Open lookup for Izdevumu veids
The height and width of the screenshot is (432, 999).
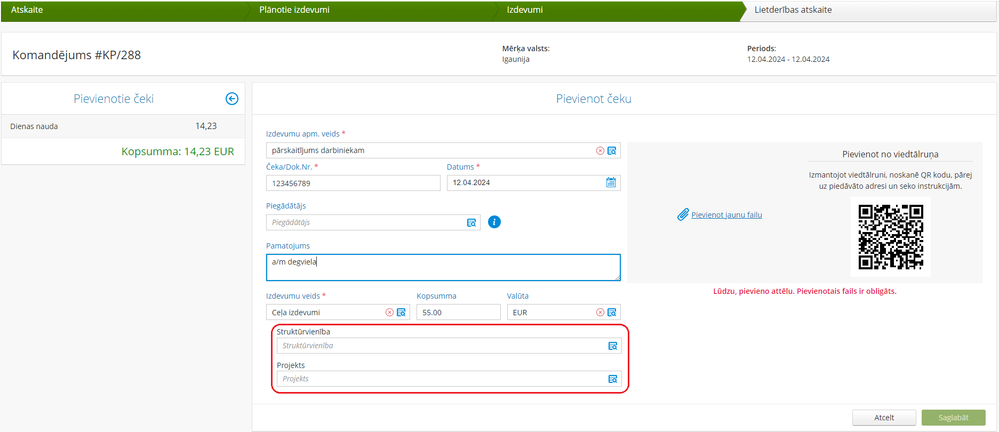pos(401,312)
